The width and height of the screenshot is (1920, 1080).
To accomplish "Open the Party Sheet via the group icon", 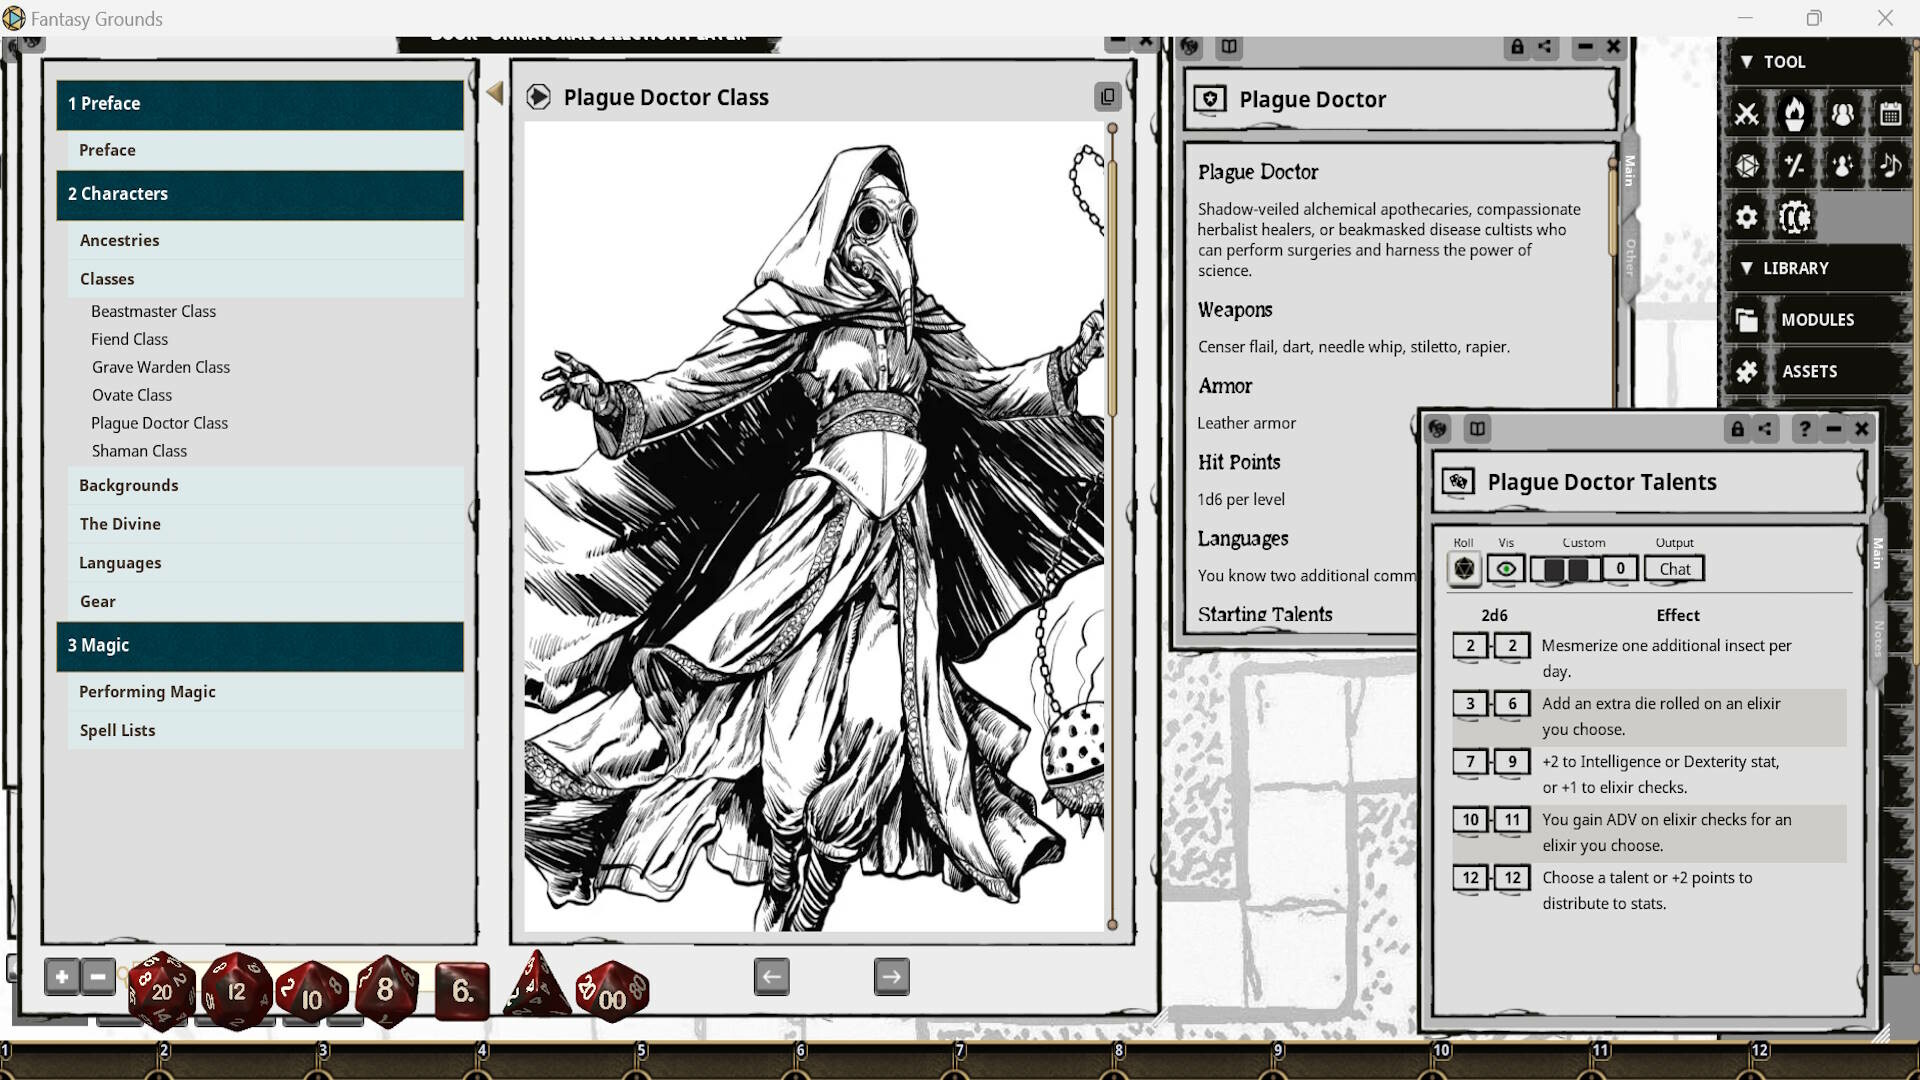I will pos(1844,114).
